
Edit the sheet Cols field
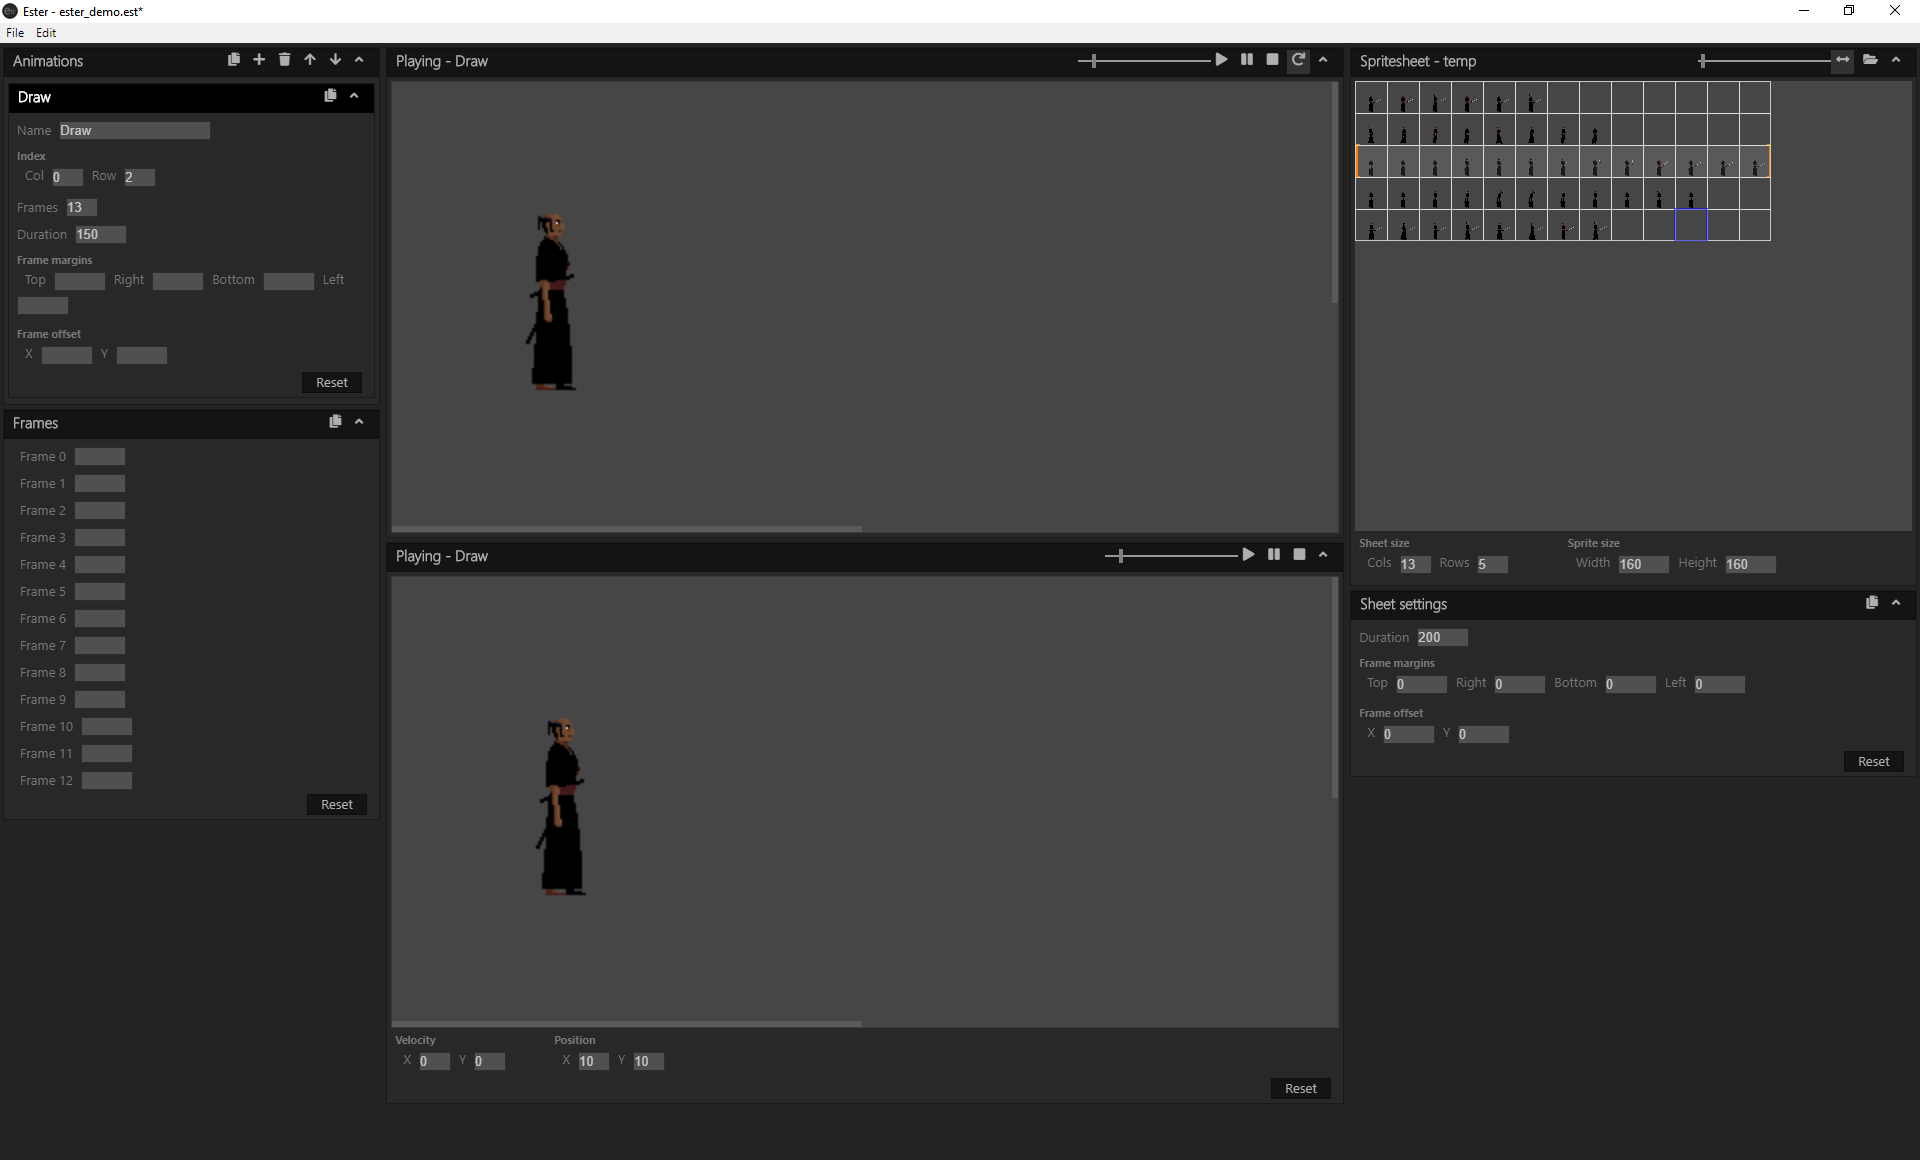click(x=1415, y=564)
